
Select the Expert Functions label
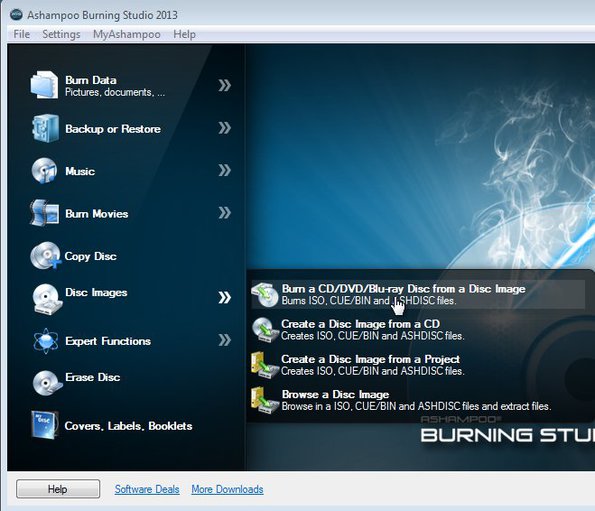click(x=108, y=341)
